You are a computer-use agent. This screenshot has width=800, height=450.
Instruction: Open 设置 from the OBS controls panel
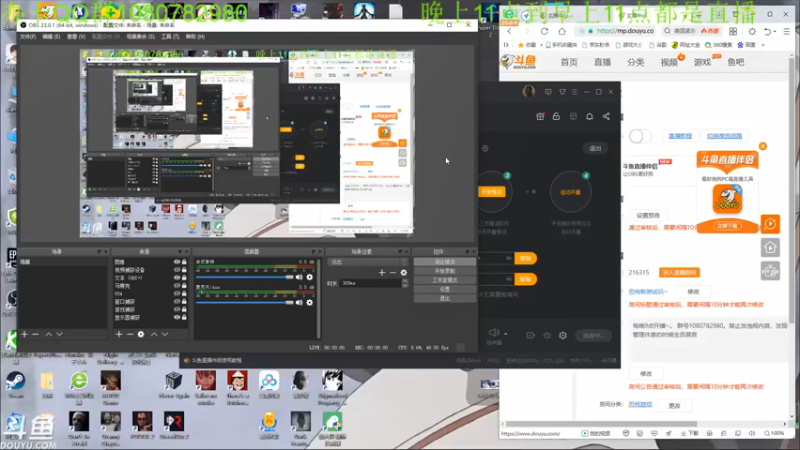click(x=444, y=289)
